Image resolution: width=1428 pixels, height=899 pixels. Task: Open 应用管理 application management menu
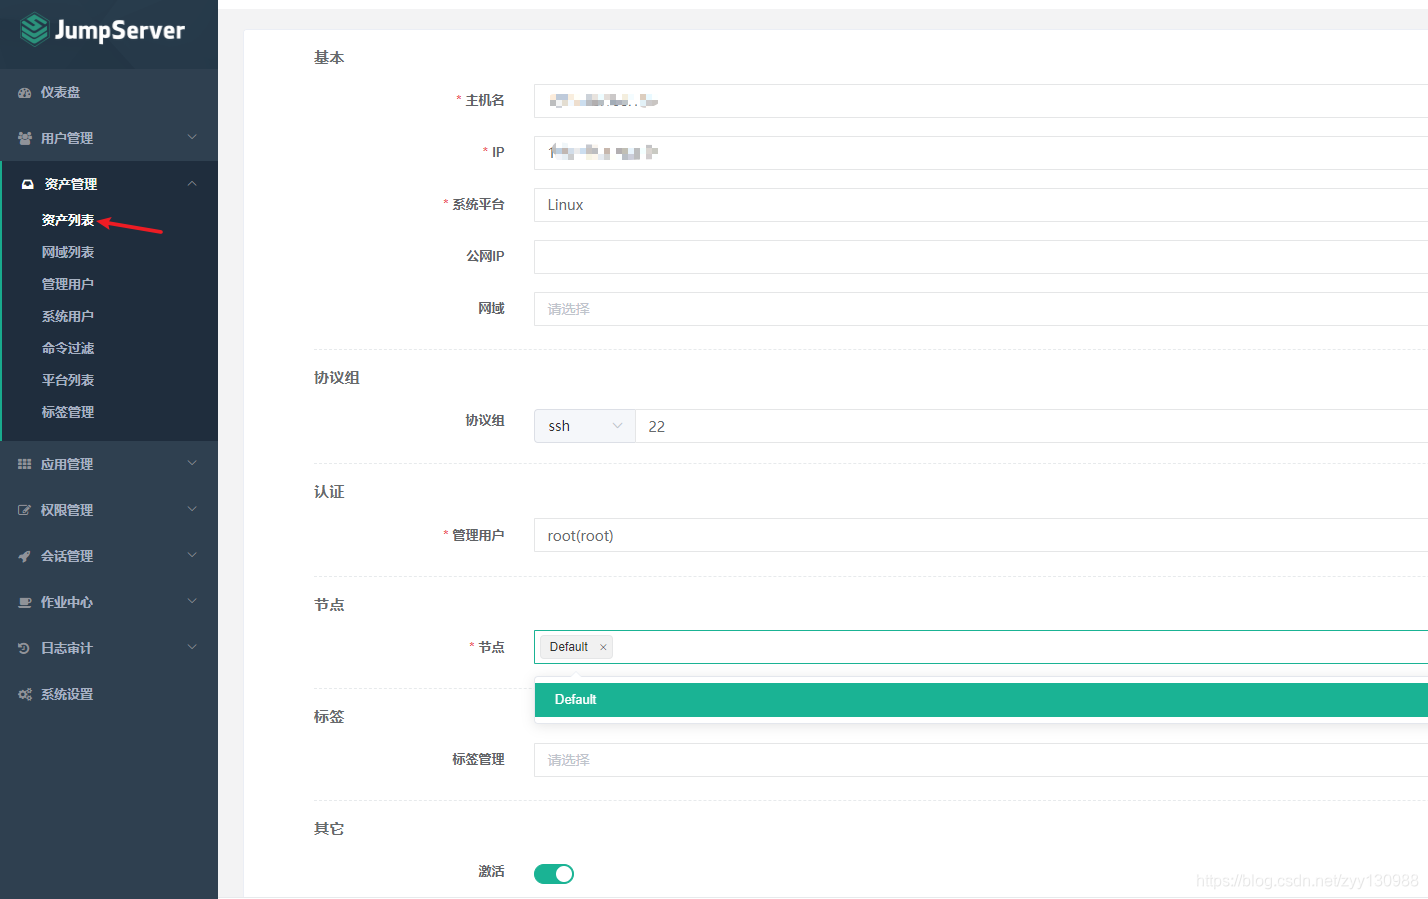(109, 464)
